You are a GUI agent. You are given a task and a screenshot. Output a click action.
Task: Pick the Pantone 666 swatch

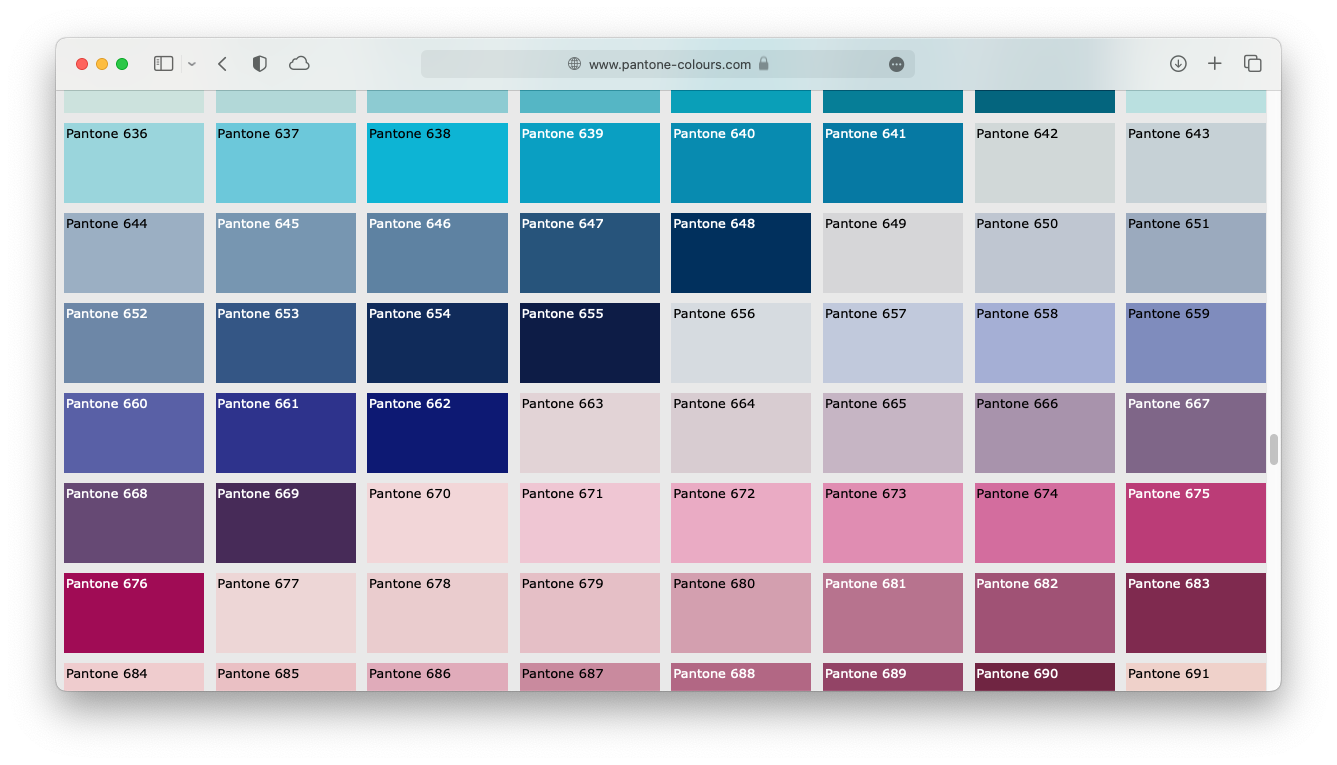coord(1045,433)
